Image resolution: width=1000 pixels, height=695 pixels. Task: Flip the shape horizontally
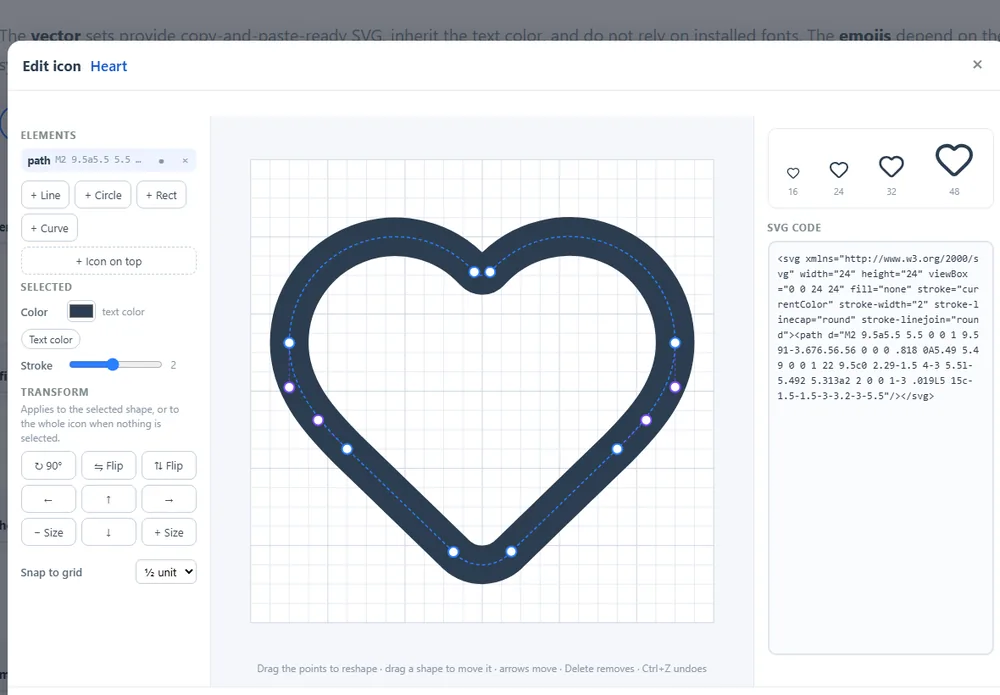point(108,465)
